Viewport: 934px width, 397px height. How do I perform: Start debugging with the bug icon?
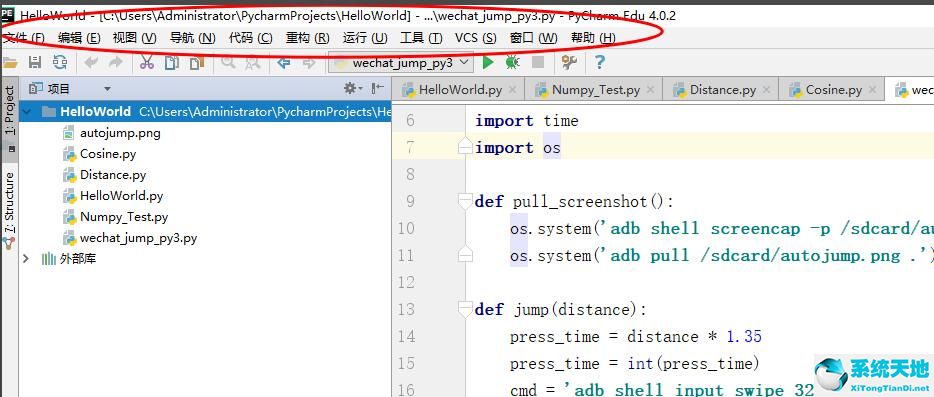tap(512, 62)
